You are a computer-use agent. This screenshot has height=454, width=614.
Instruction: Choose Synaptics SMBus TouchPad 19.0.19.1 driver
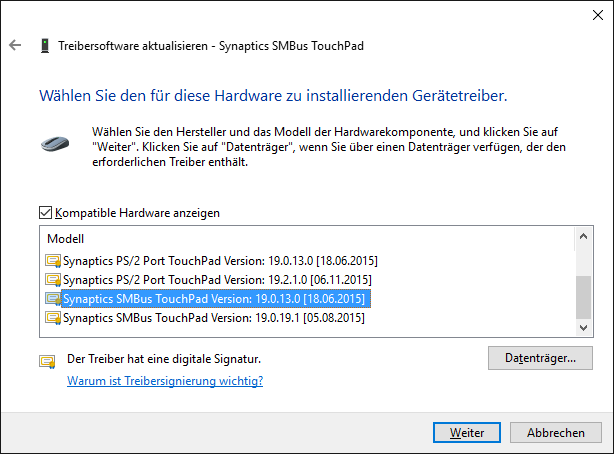tap(213, 318)
